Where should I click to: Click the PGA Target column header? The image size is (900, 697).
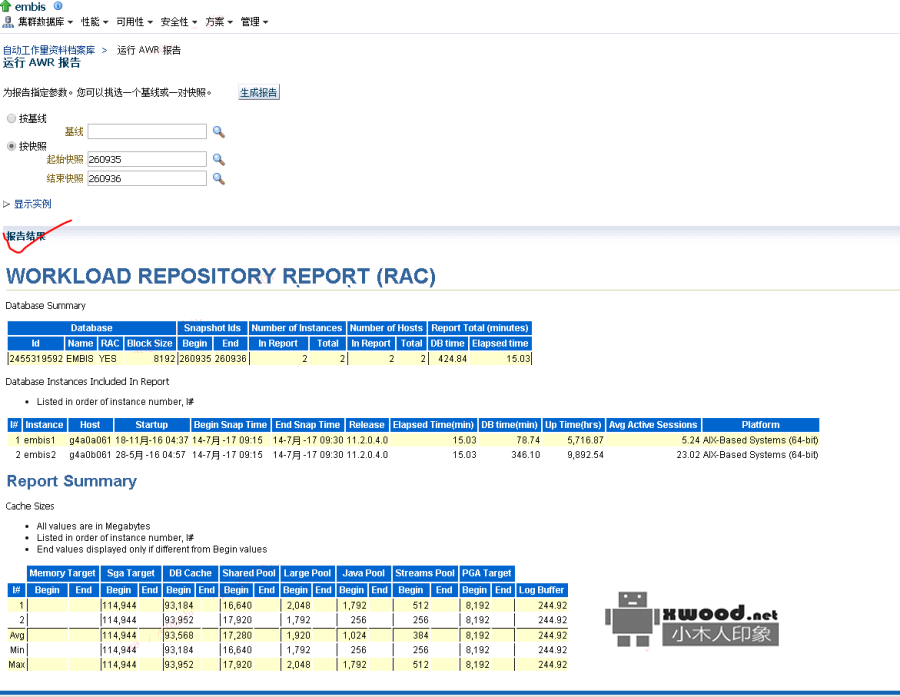487,573
